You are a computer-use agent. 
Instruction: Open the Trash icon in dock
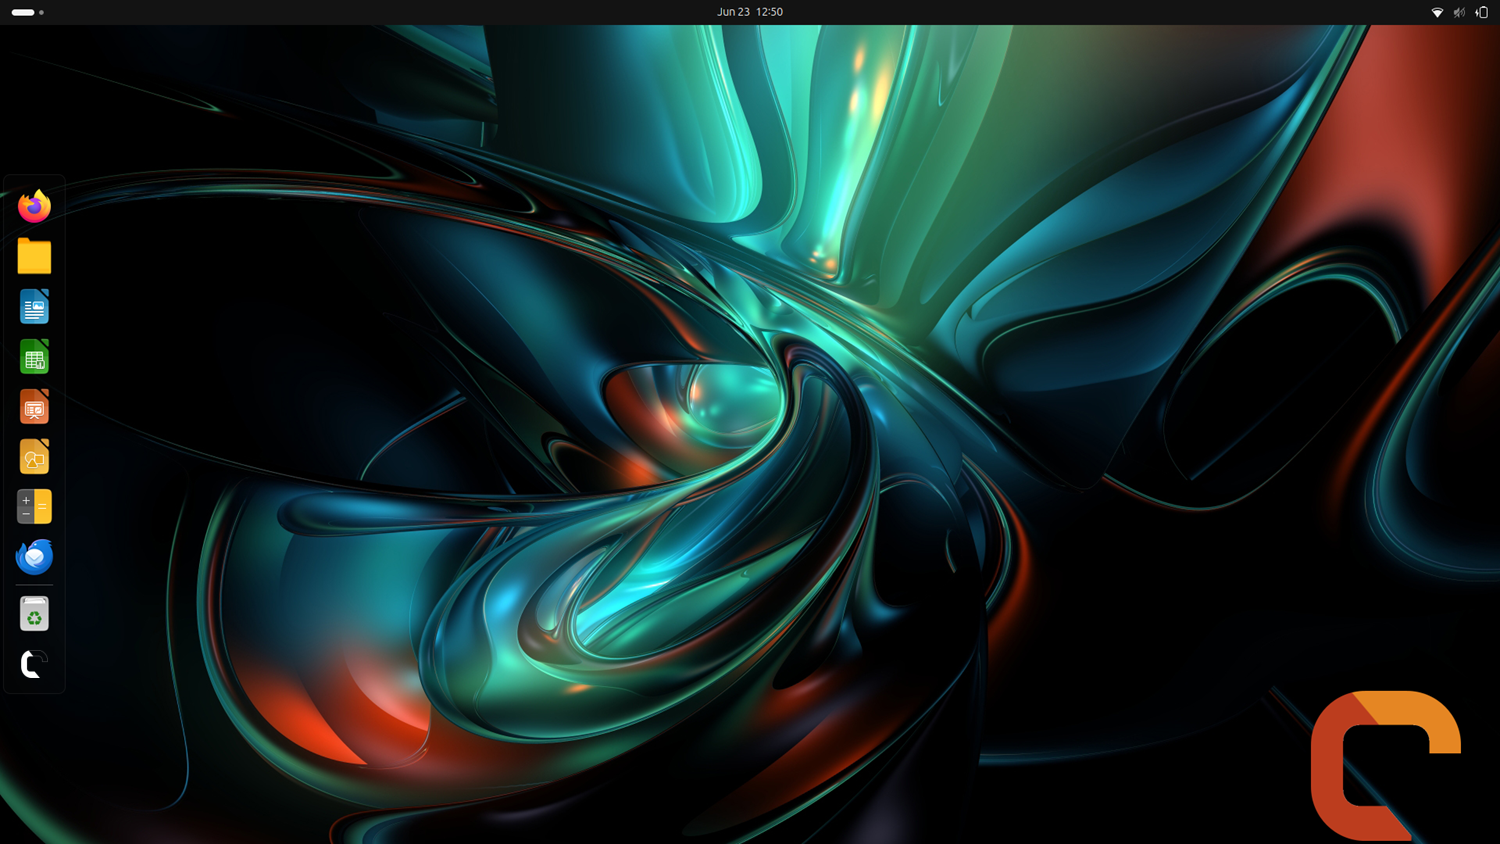(x=34, y=614)
